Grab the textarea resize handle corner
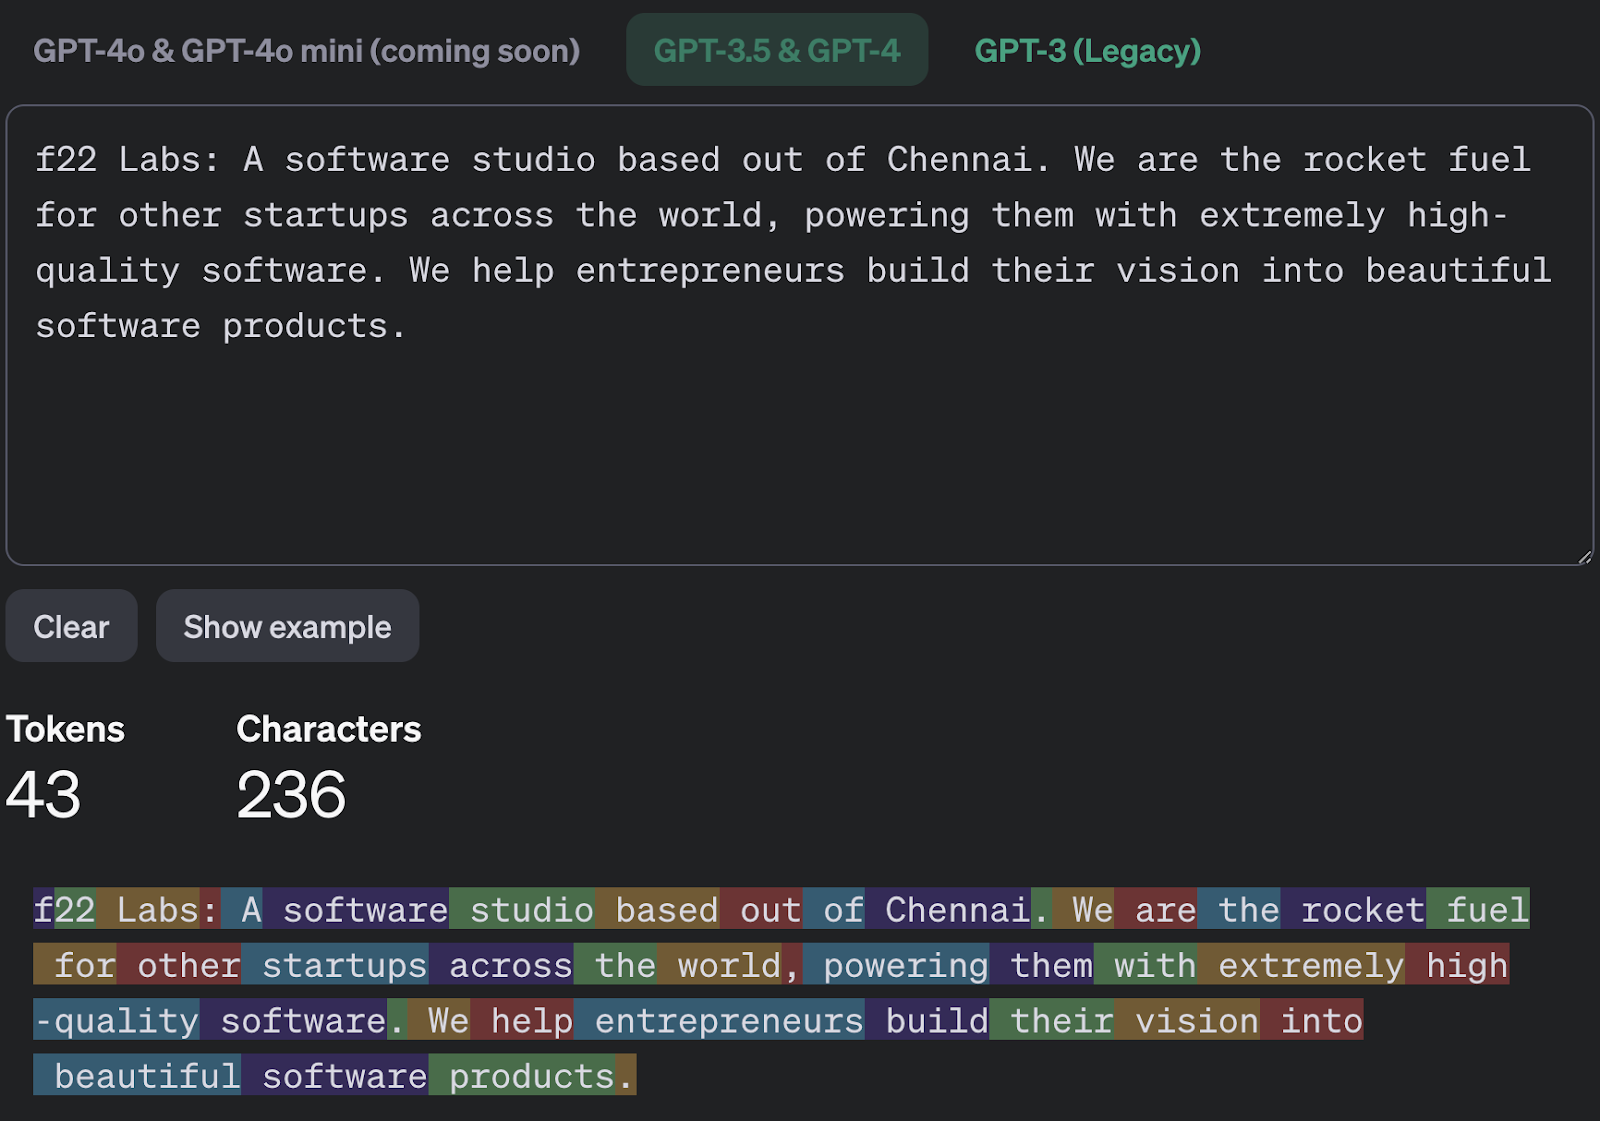This screenshot has width=1600, height=1121. (x=1584, y=556)
